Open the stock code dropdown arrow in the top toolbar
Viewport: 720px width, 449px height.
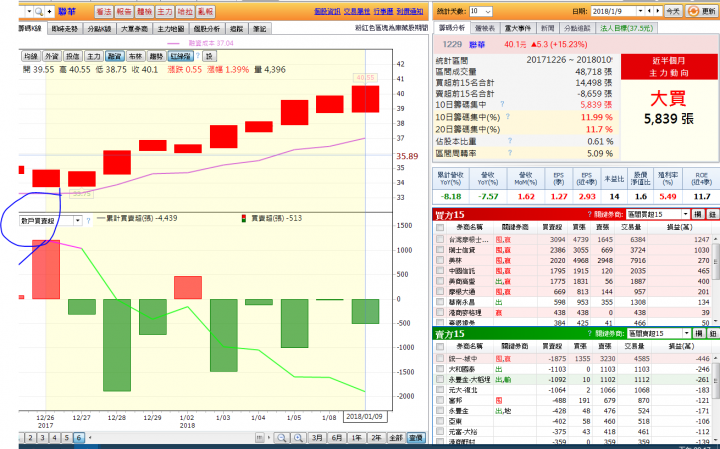pos(29,11)
